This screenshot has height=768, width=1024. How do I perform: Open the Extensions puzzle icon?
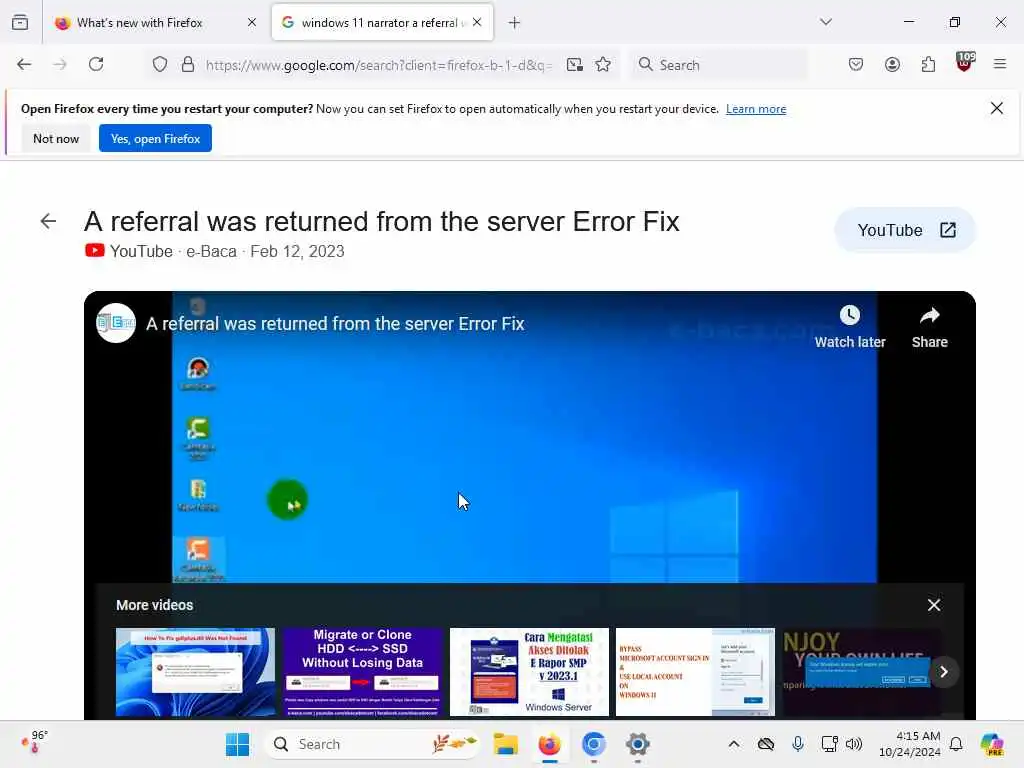point(928,64)
